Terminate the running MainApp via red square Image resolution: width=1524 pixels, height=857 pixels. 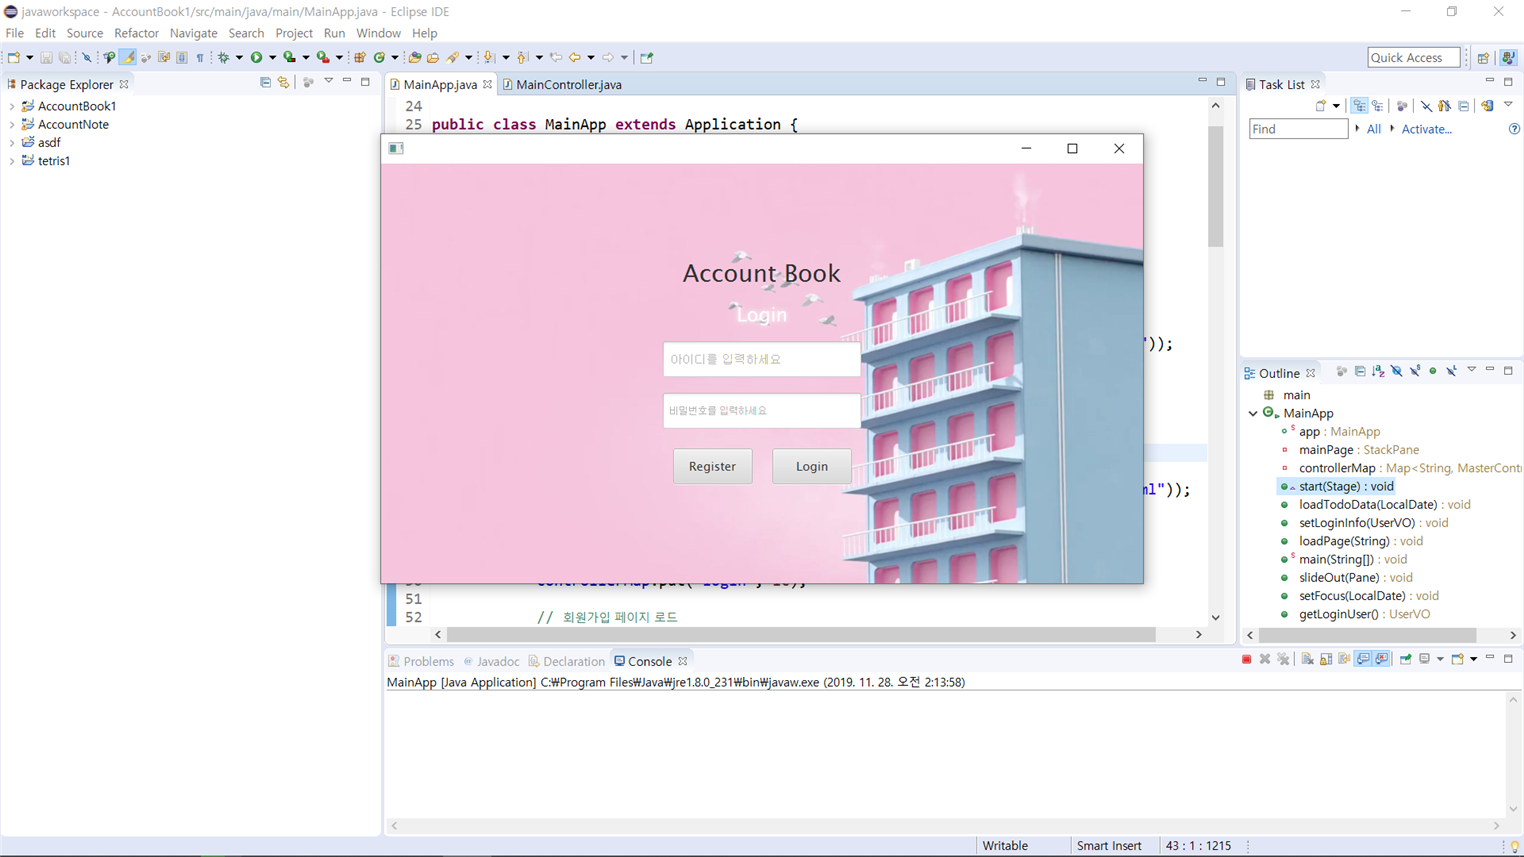pos(1247,659)
